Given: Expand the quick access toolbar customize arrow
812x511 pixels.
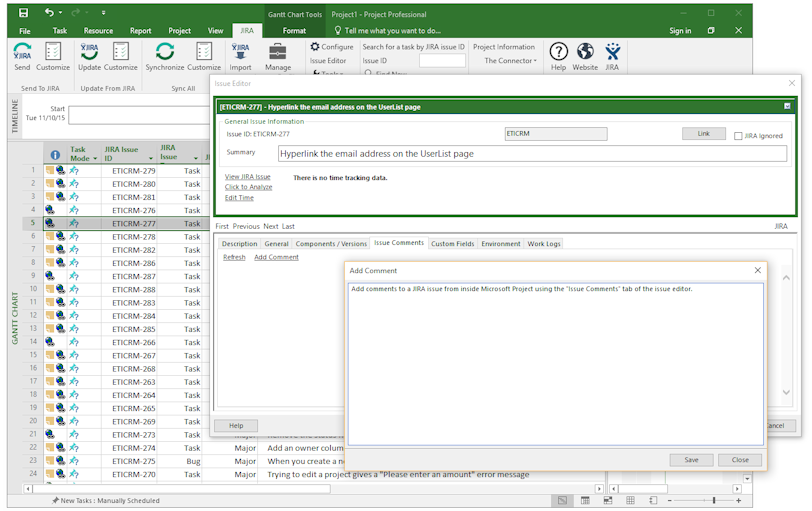Looking at the screenshot, I should coord(104,12).
